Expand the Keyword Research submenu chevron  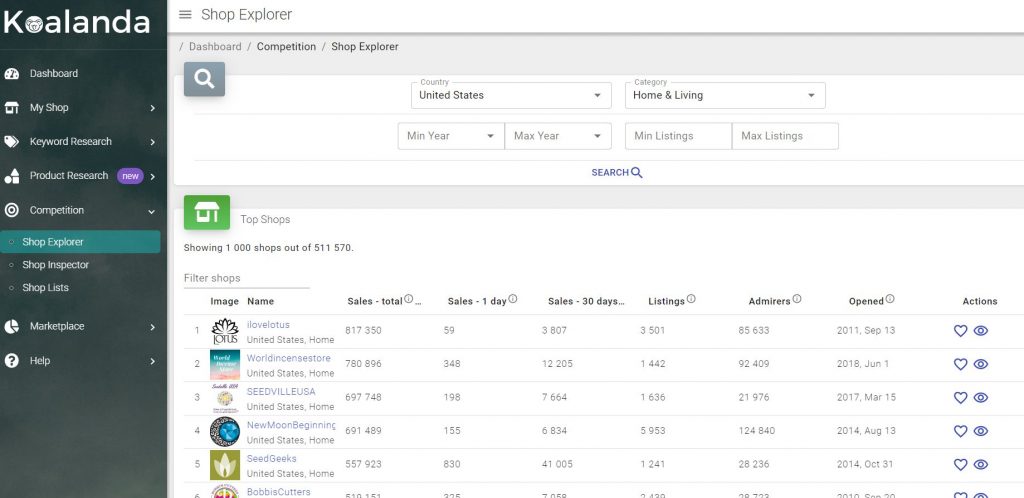[152, 142]
